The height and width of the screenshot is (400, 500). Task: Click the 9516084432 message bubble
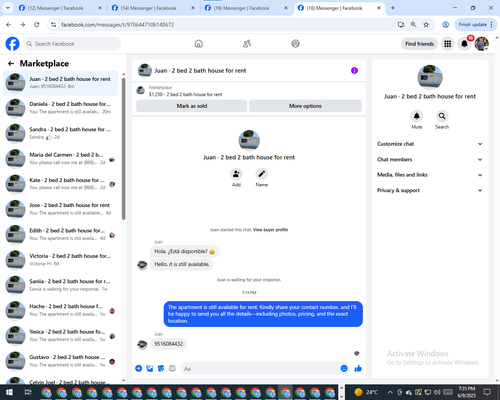point(169,344)
